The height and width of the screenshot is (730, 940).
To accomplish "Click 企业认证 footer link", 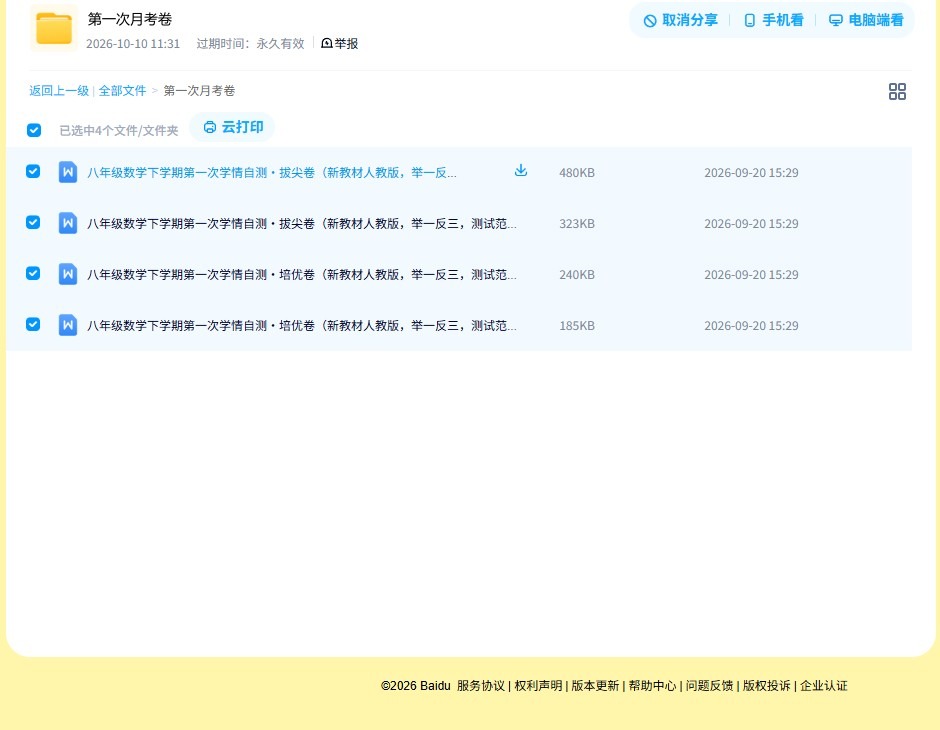I will click(x=824, y=686).
